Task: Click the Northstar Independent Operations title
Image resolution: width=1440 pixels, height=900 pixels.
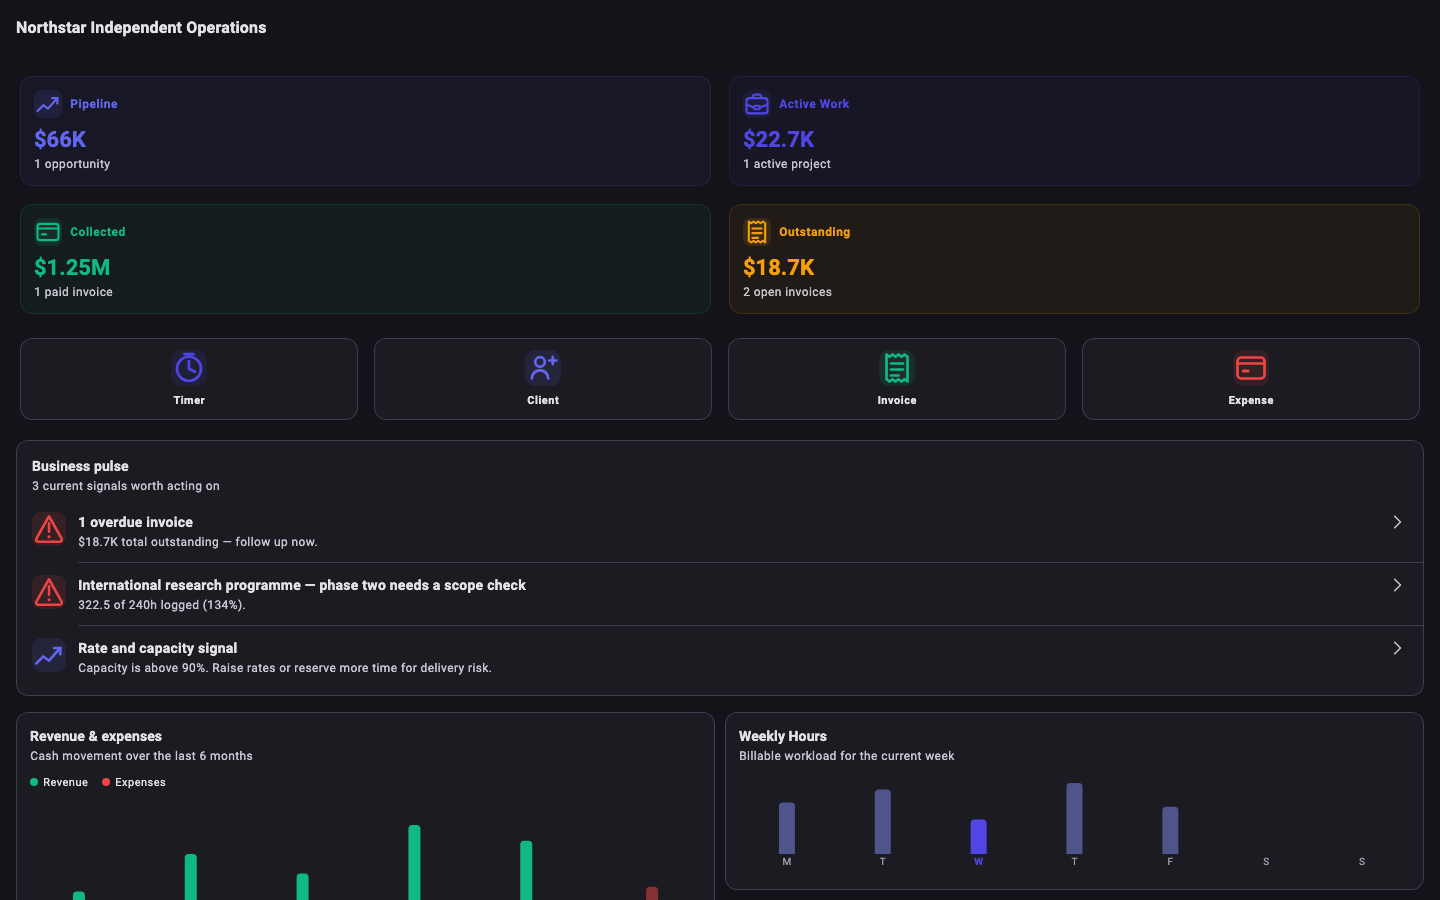Action: [x=141, y=27]
